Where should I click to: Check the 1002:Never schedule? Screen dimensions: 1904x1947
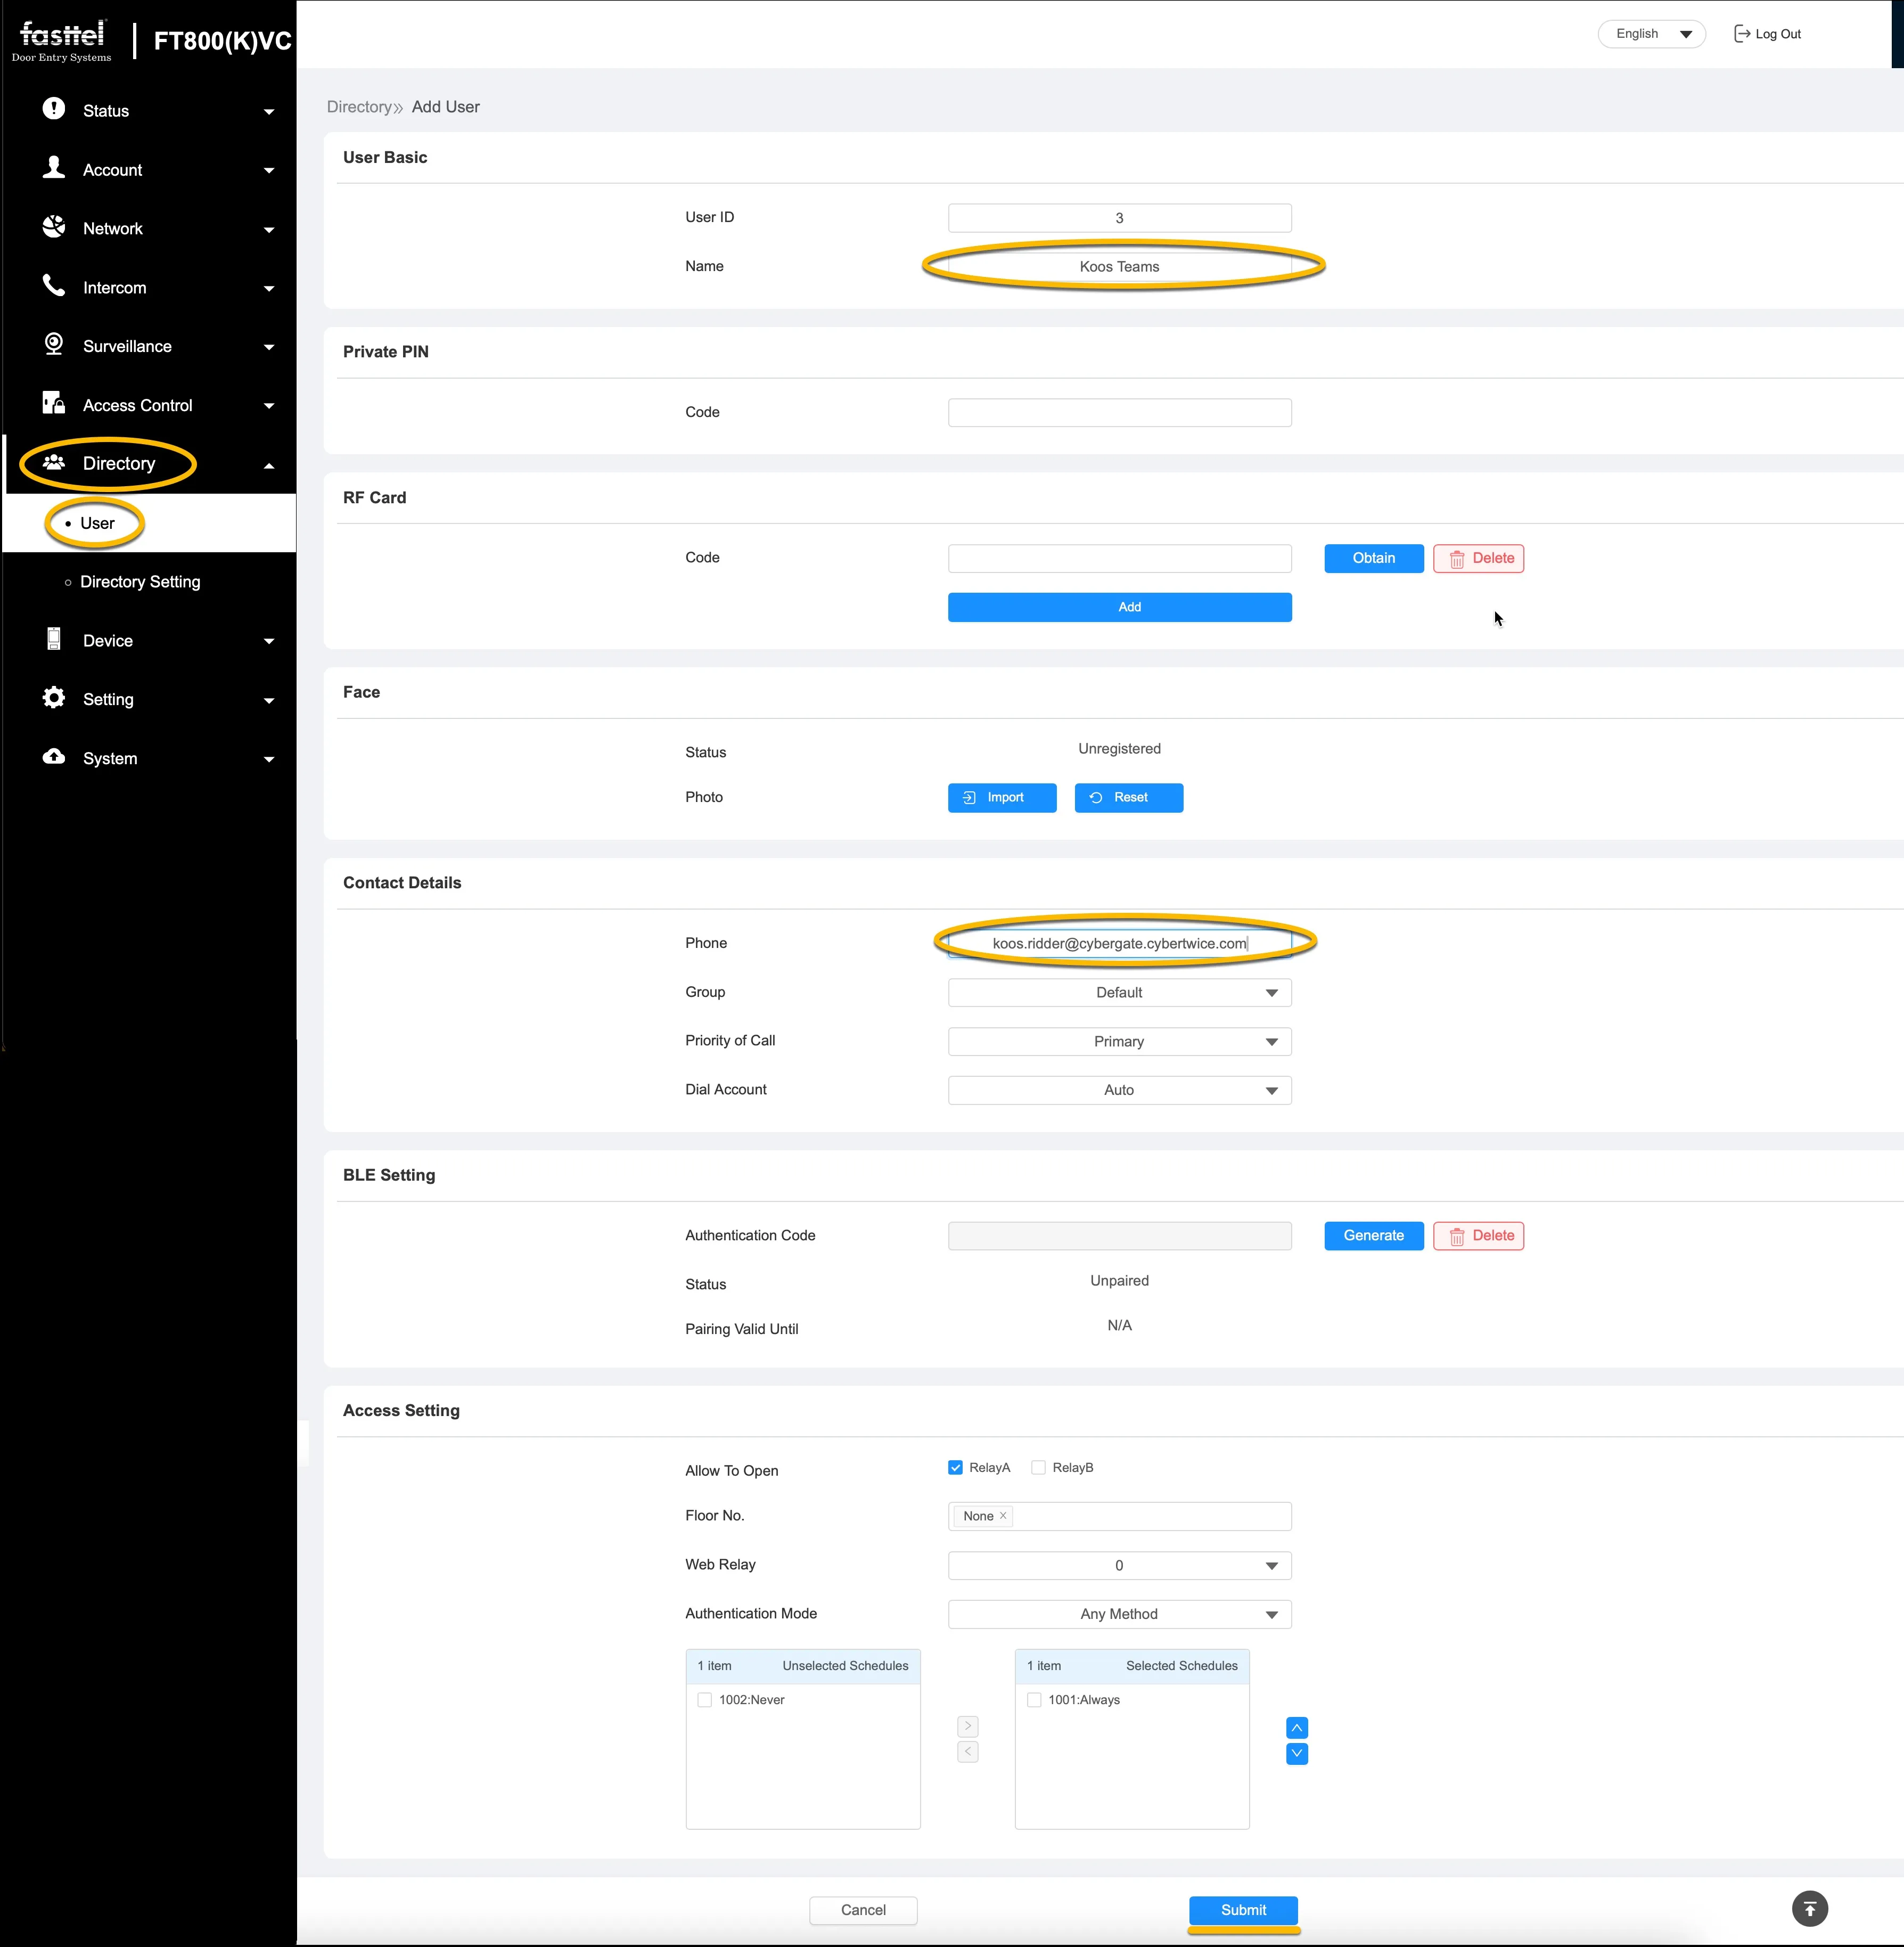point(704,1700)
